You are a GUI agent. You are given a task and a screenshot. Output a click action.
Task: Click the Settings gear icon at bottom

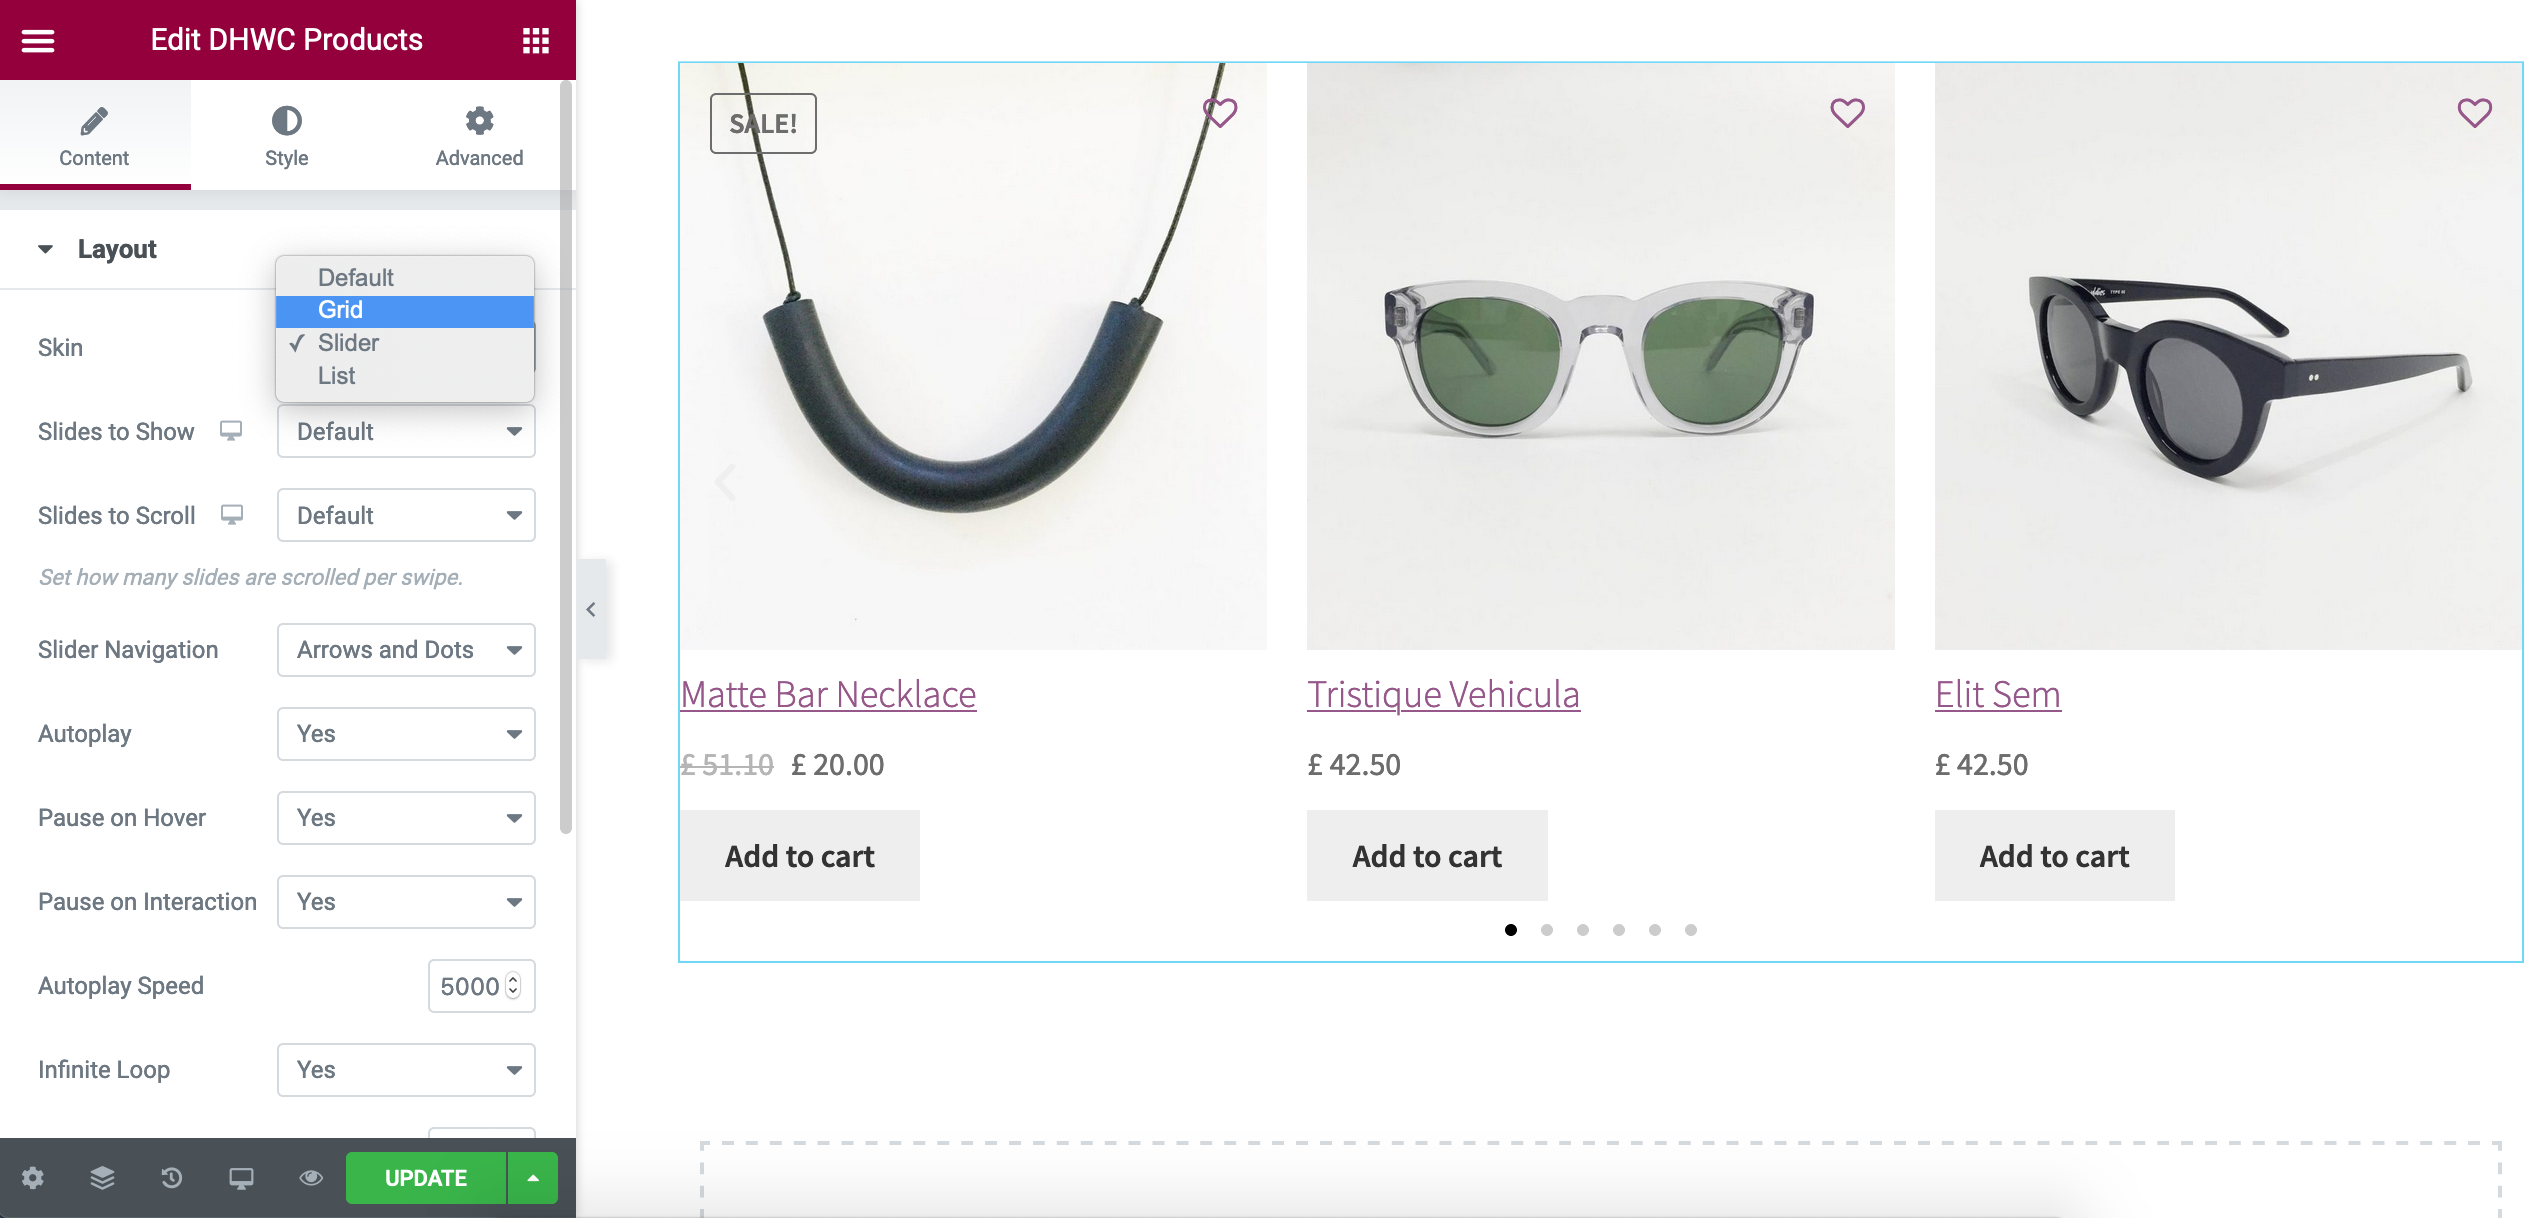pos(32,1177)
